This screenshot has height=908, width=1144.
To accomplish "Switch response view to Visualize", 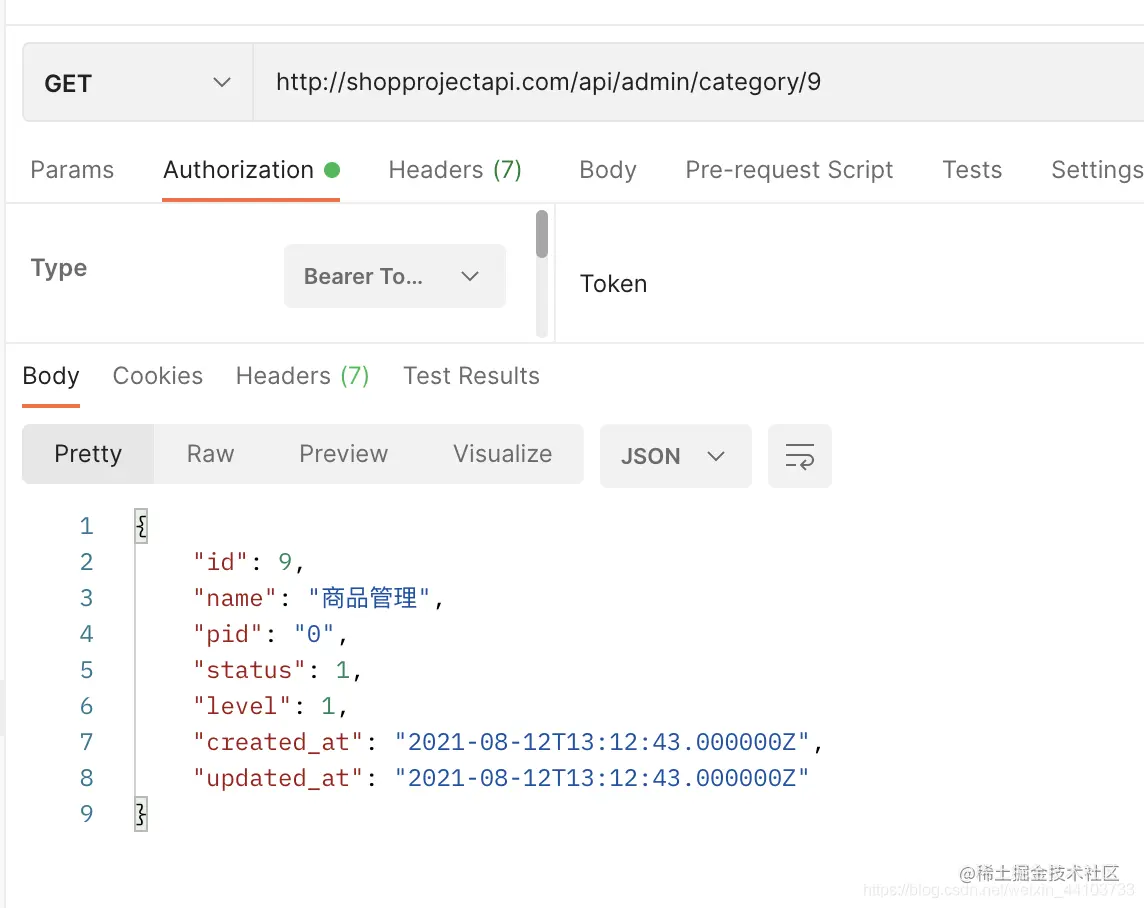I will 503,454.
